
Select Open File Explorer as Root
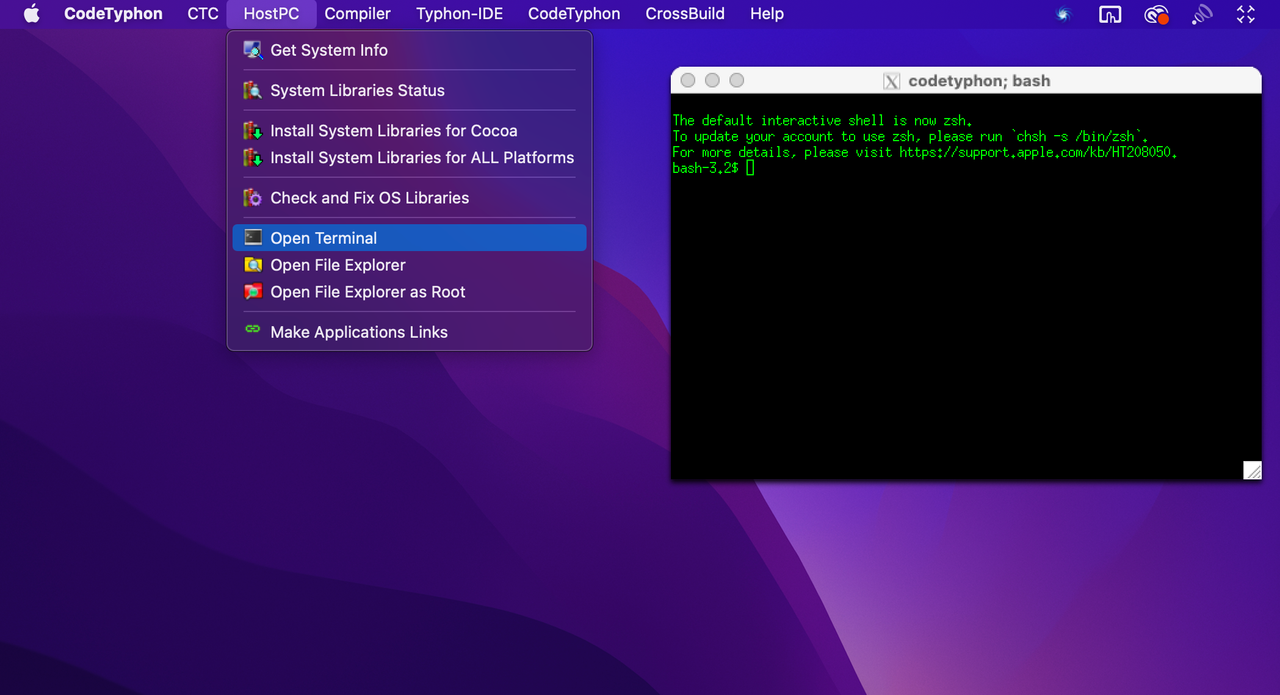pyautogui.click(x=409, y=292)
